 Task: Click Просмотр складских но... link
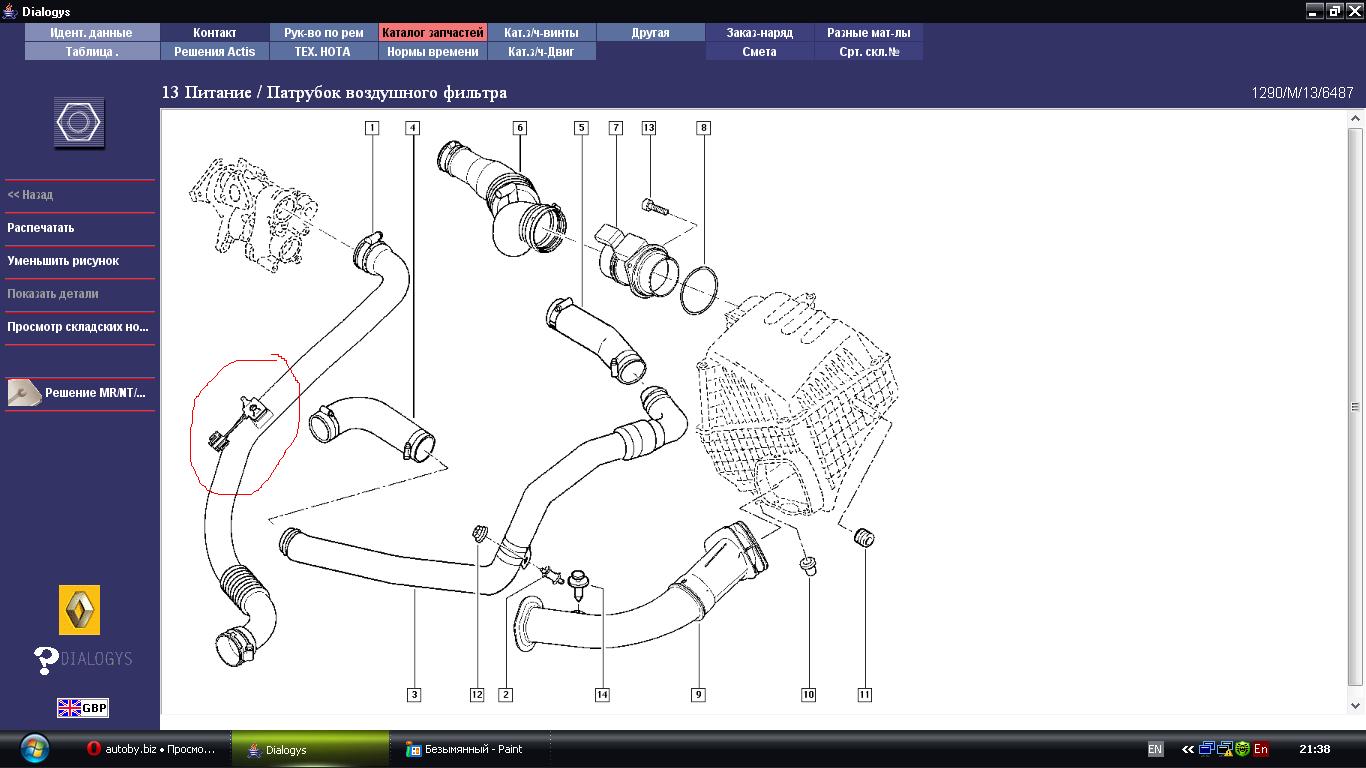[x=78, y=327]
